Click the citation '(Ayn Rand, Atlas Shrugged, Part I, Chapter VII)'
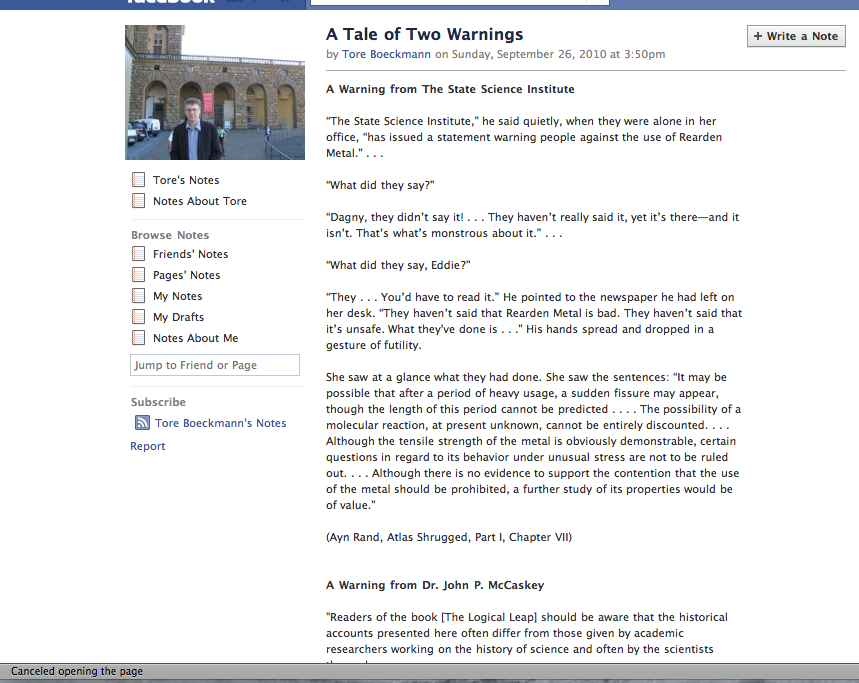 [449, 537]
